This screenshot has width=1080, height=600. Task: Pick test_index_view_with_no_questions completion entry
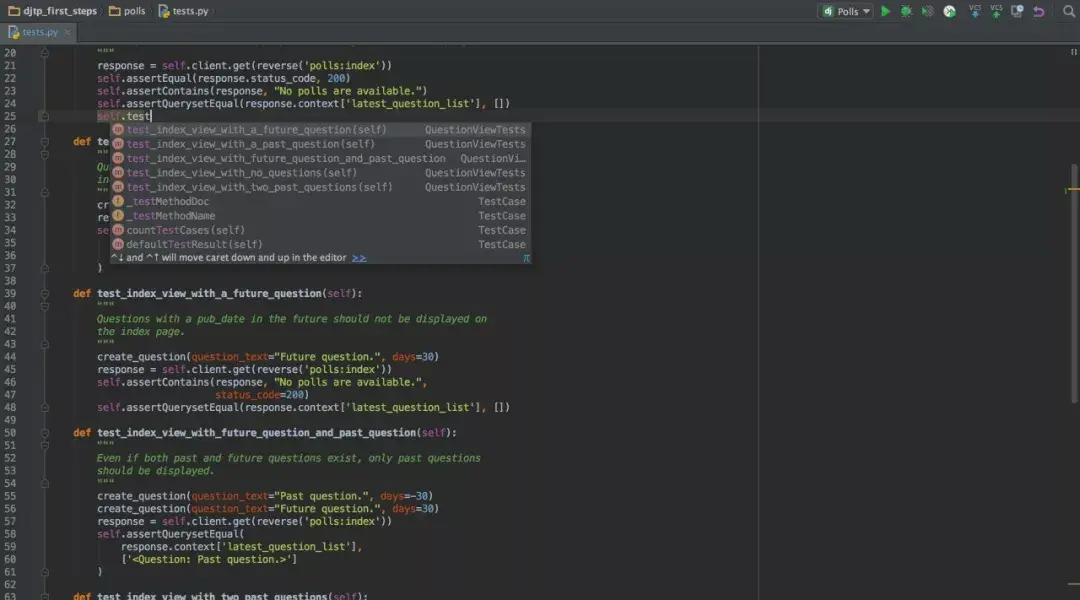[x=321, y=173]
